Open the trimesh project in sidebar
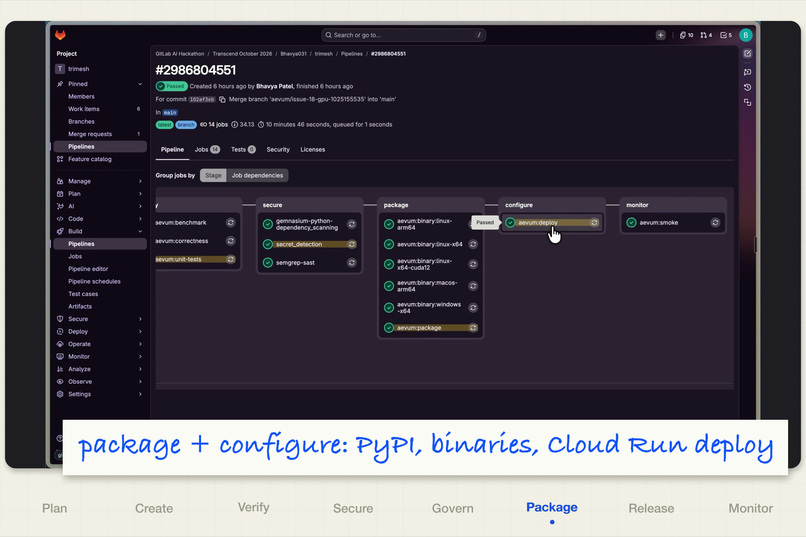Image resolution: width=806 pixels, height=537 pixels. [100, 69]
